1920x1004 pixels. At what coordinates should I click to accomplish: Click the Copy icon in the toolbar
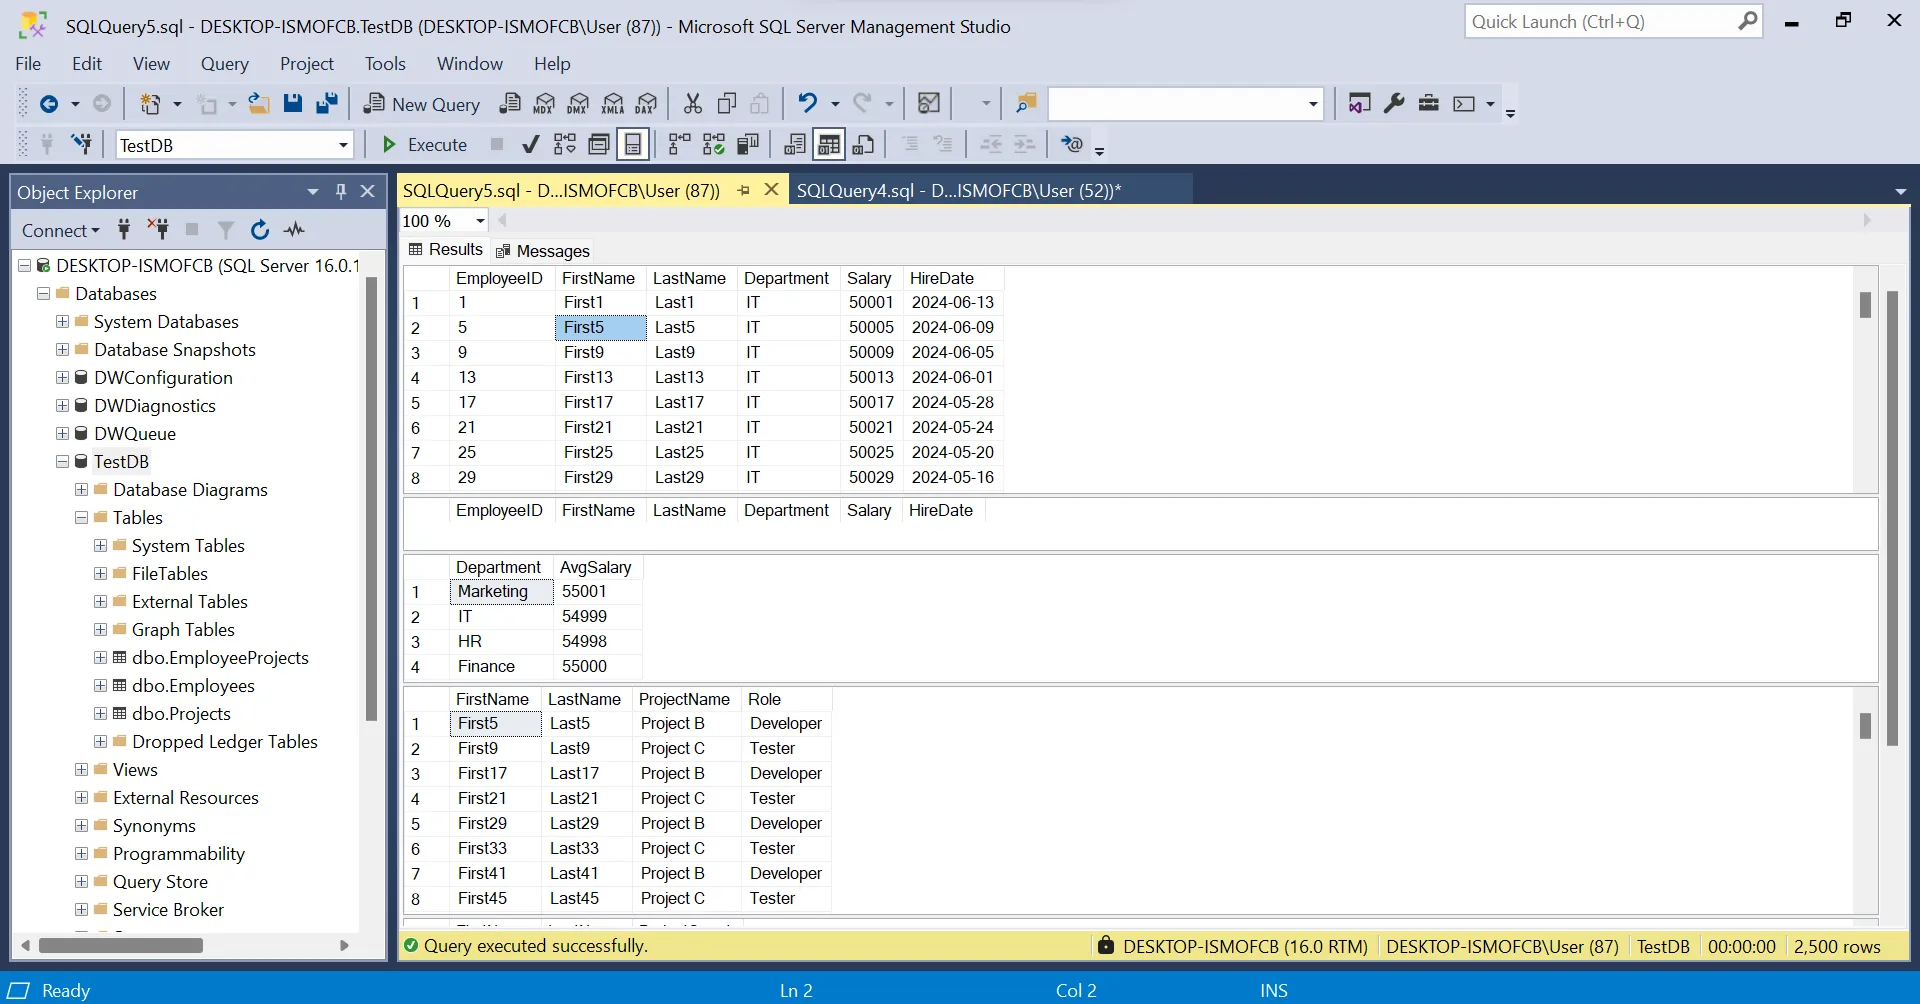pyautogui.click(x=727, y=104)
